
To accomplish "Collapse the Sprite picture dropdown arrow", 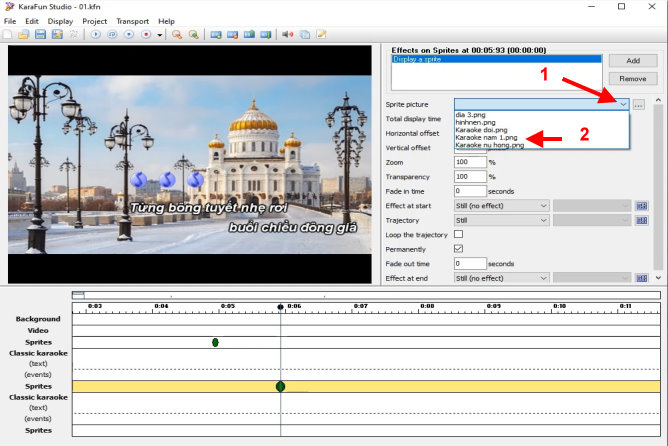I will pyautogui.click(x=623, y=104).
